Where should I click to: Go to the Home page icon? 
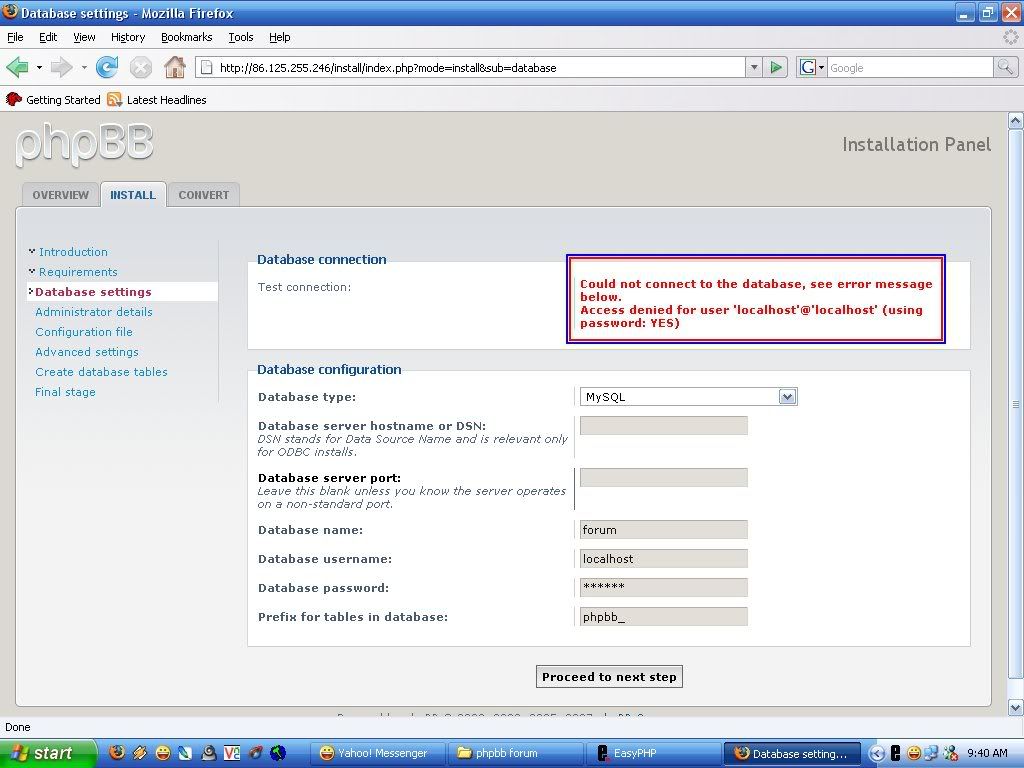(174, 67)
